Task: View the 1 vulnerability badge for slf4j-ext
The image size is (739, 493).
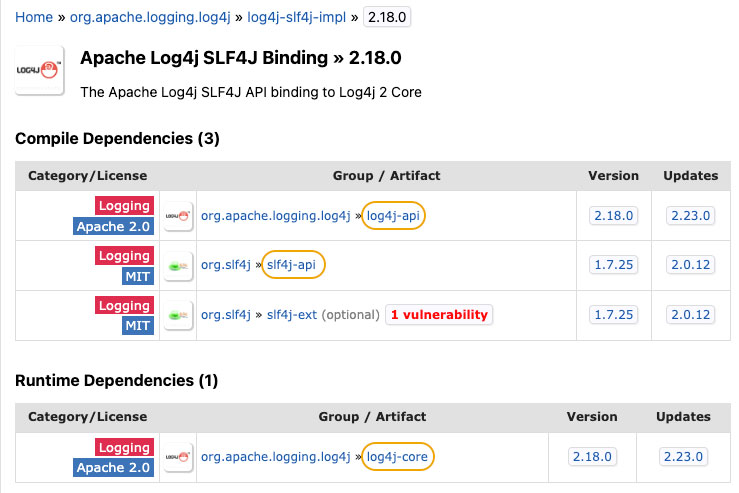Action: pos(439,315)
